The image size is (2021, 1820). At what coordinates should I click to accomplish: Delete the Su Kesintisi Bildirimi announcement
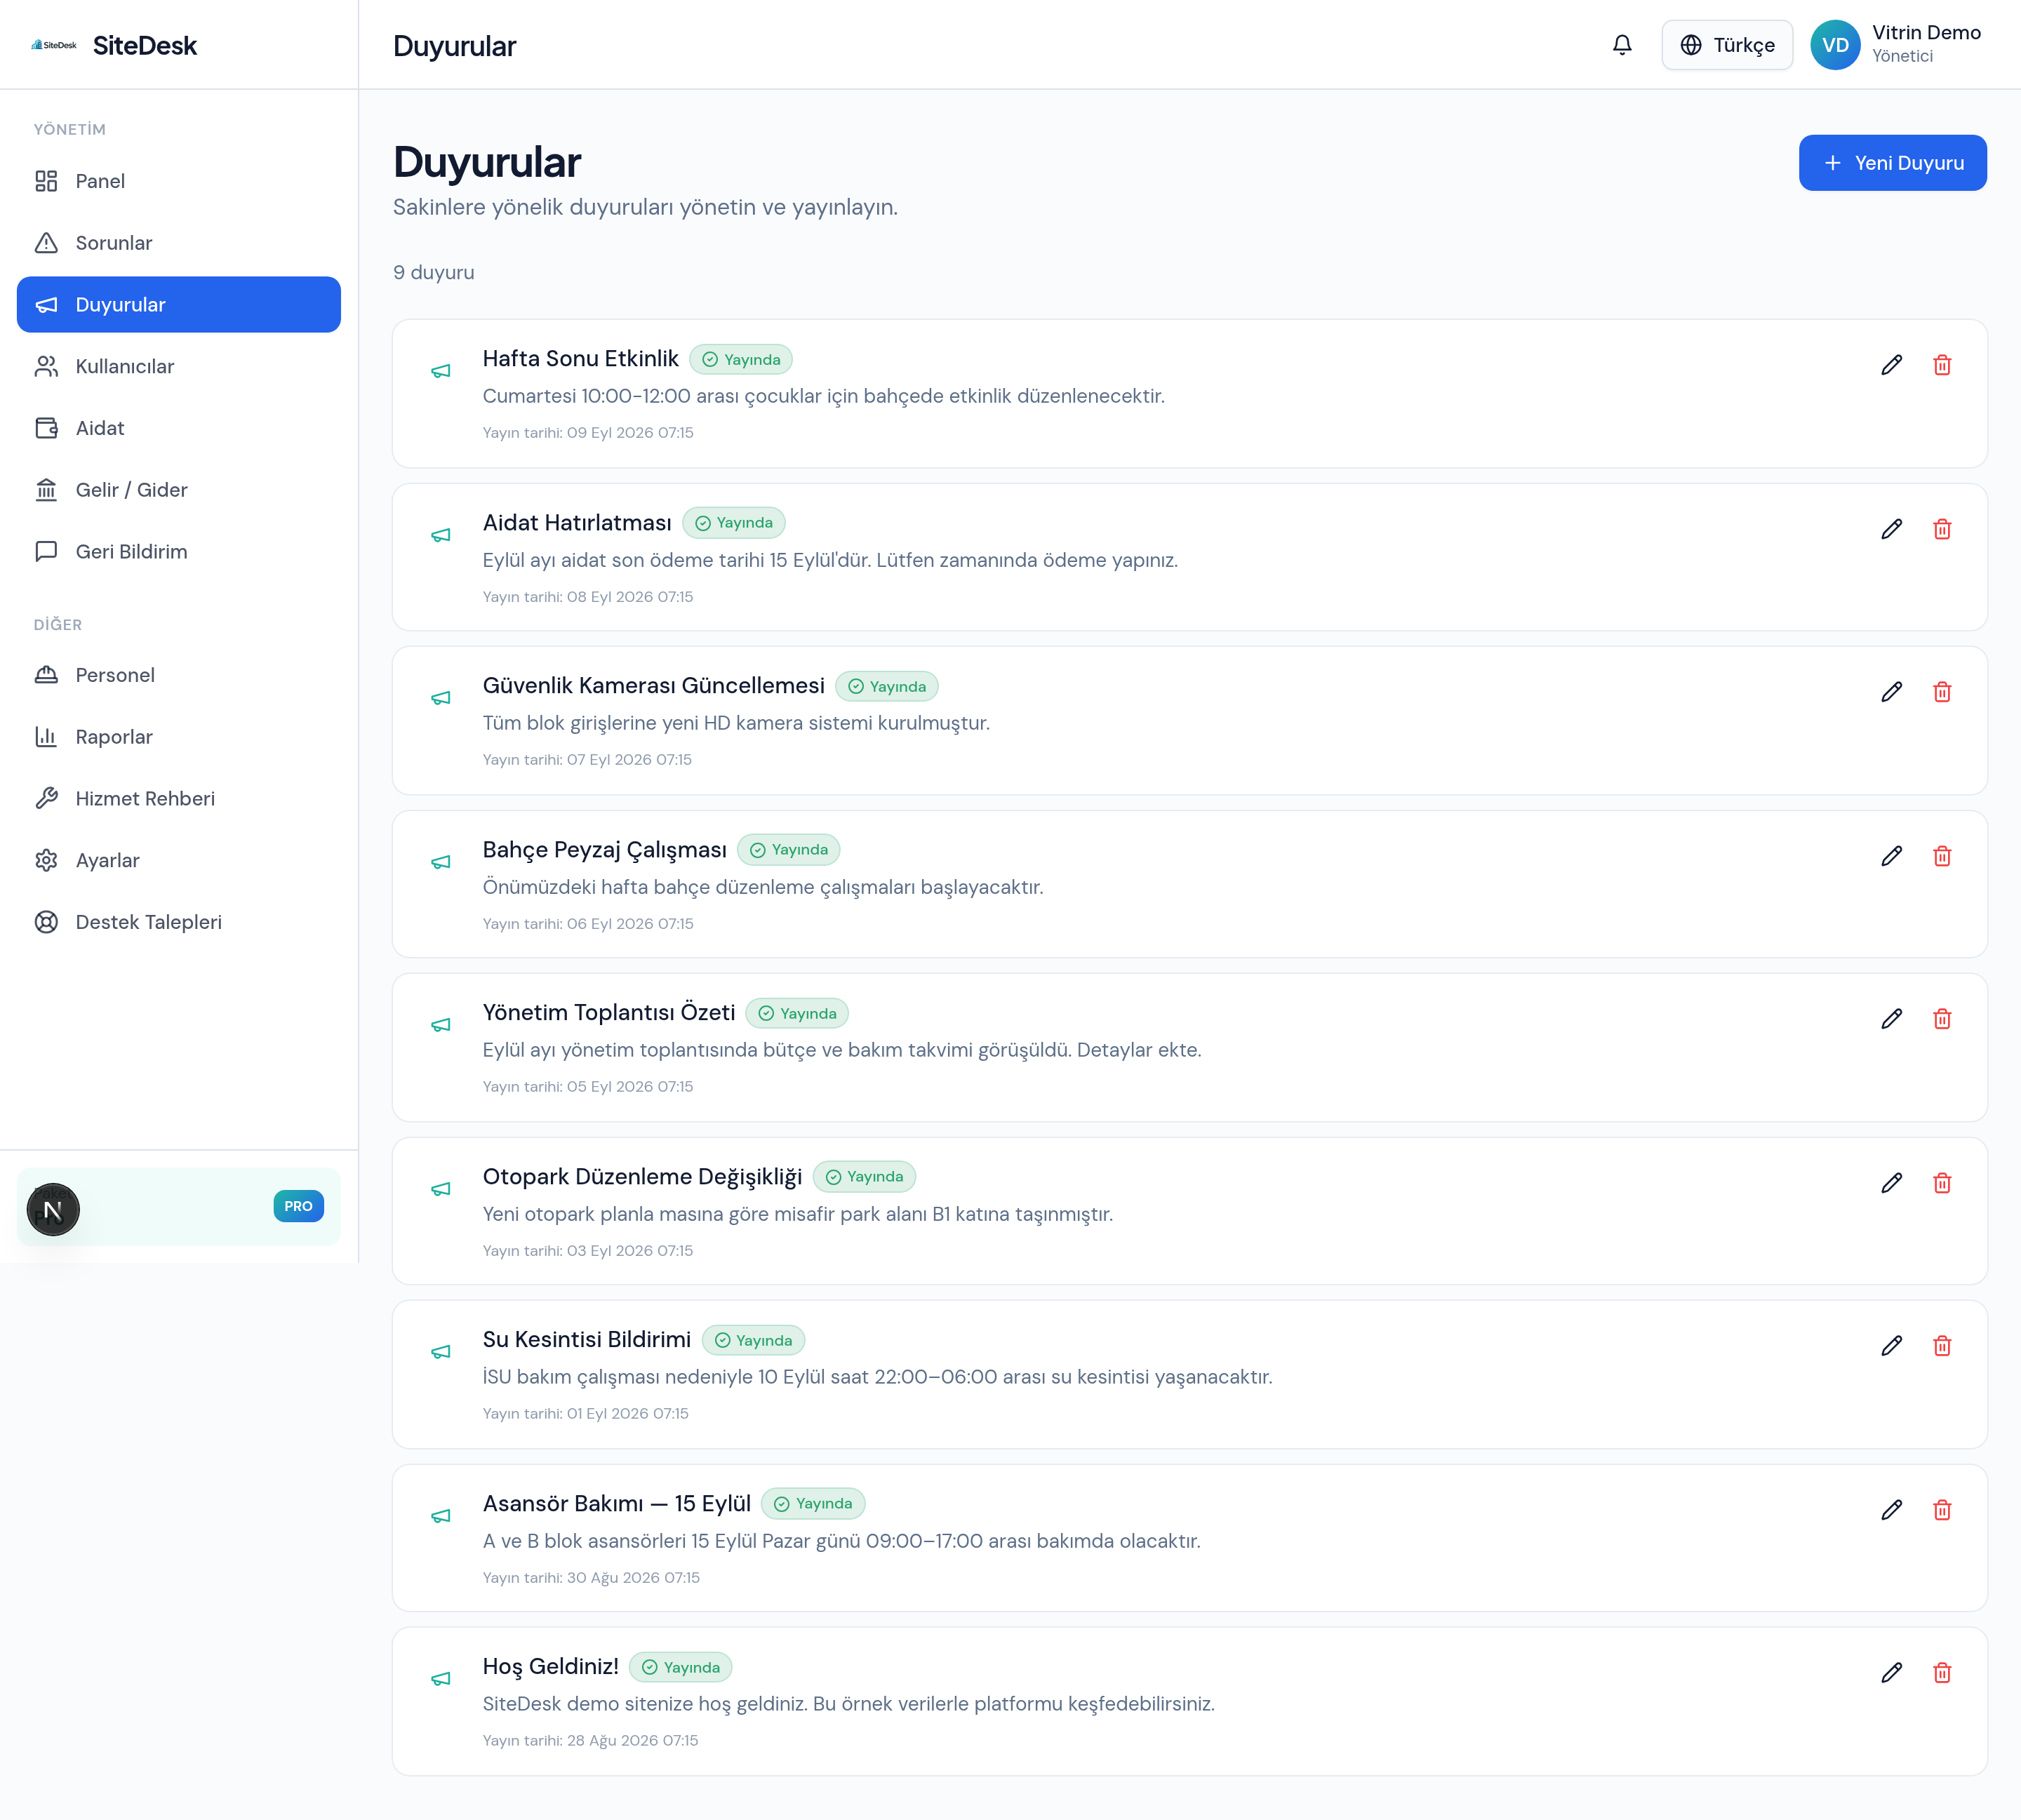1942,1346
